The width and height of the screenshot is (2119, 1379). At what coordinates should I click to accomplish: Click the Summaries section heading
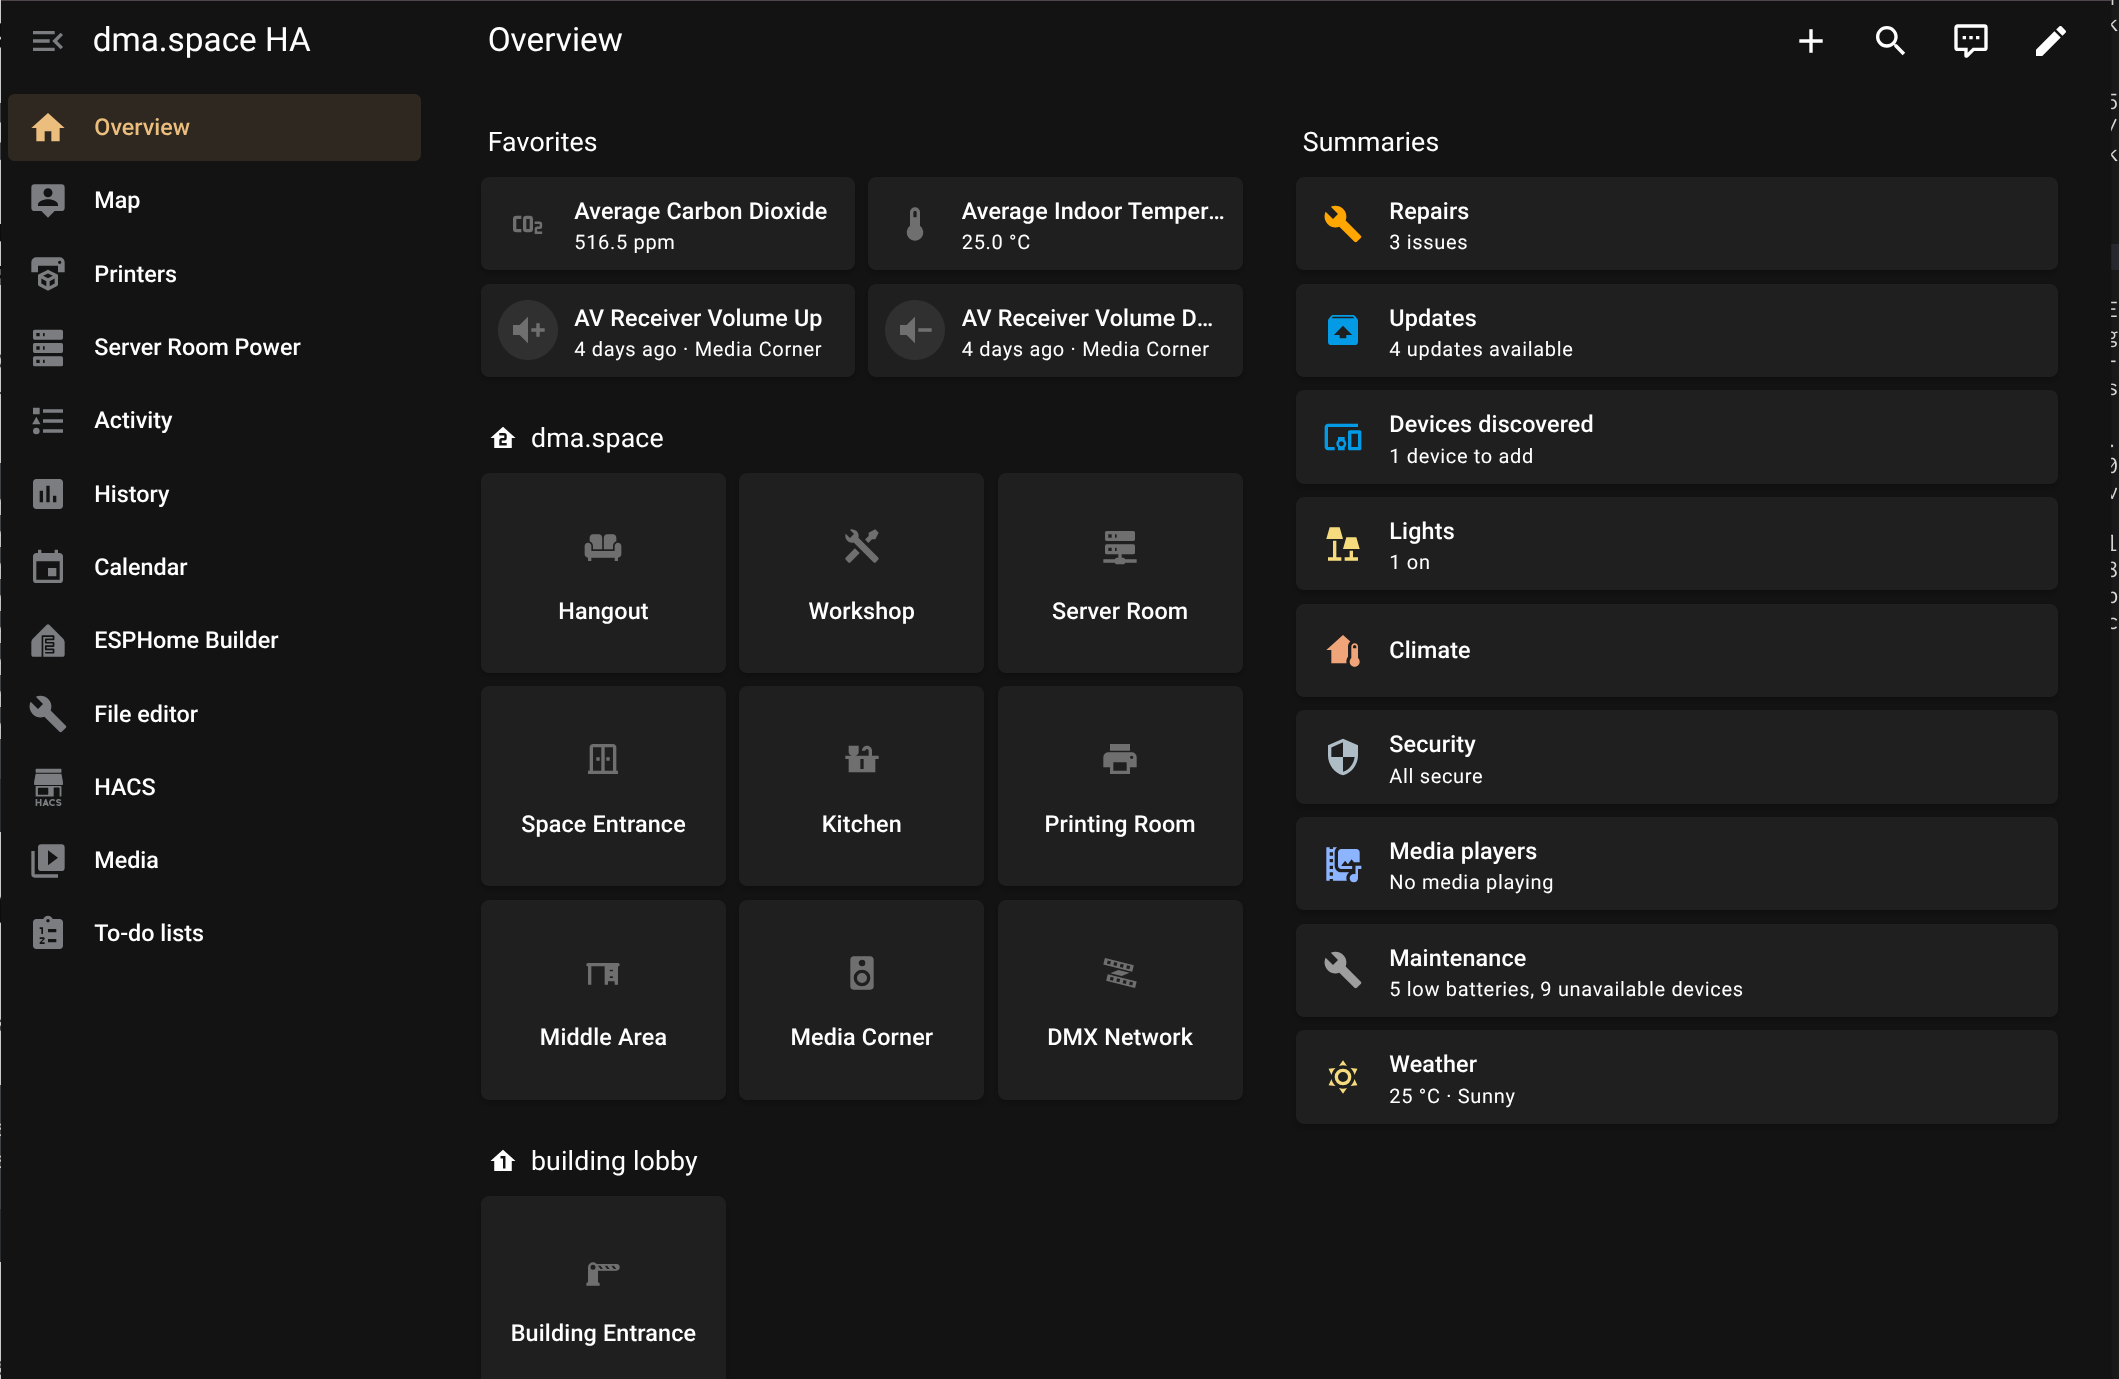click(x=1370, y=142)
